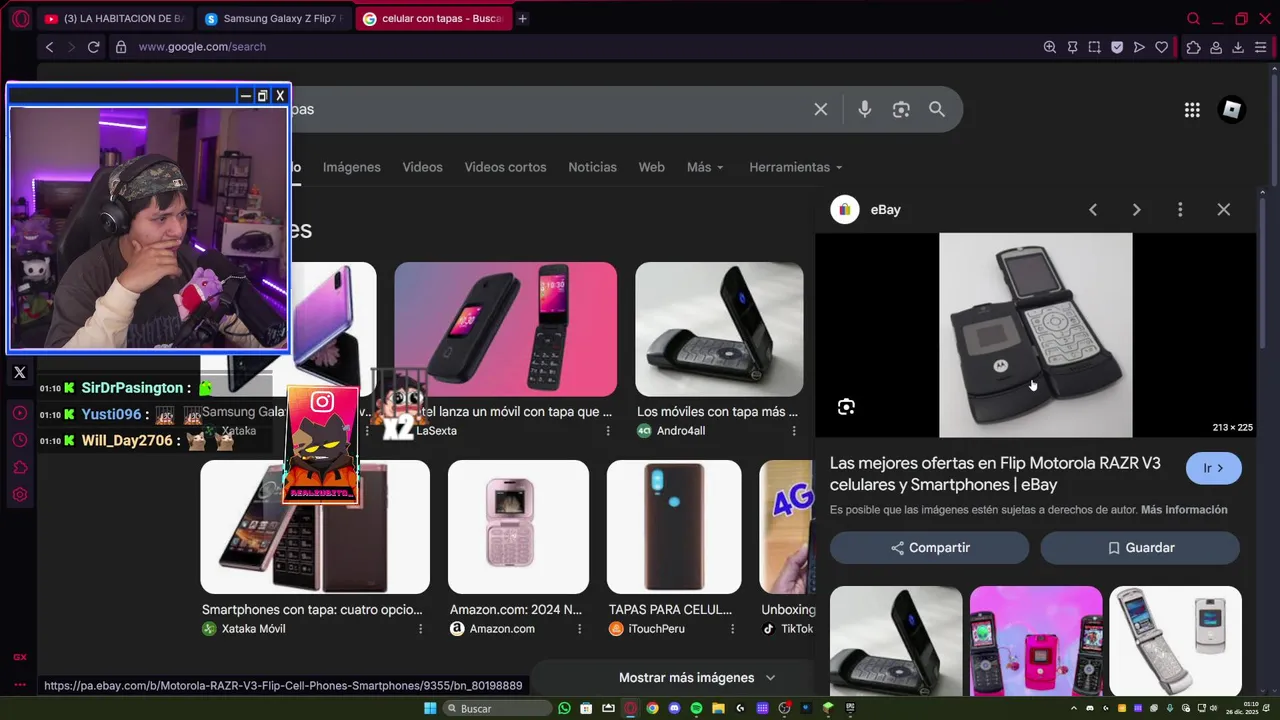The height and width of the screenshot is (720, 1280).
Task: Open the pink RAZR related image thumbnail
Action: point(1036,640)
